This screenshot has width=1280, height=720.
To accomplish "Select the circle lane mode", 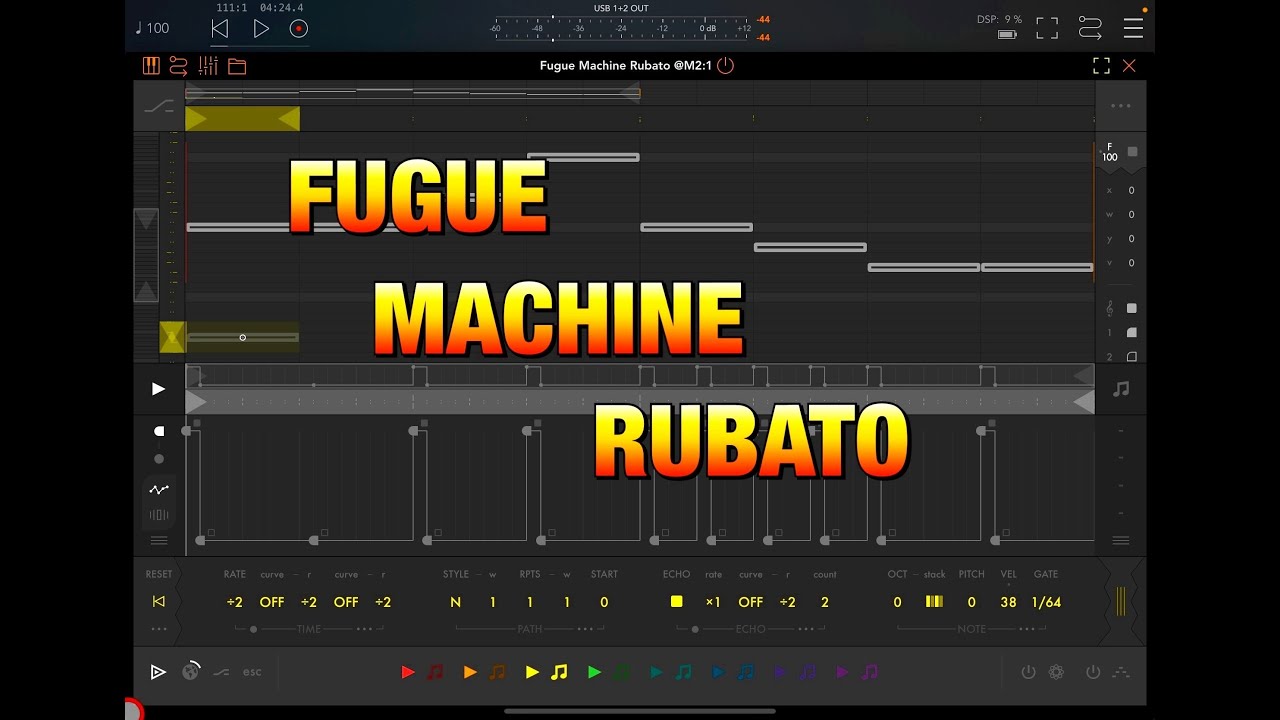I will pos(159,459).
